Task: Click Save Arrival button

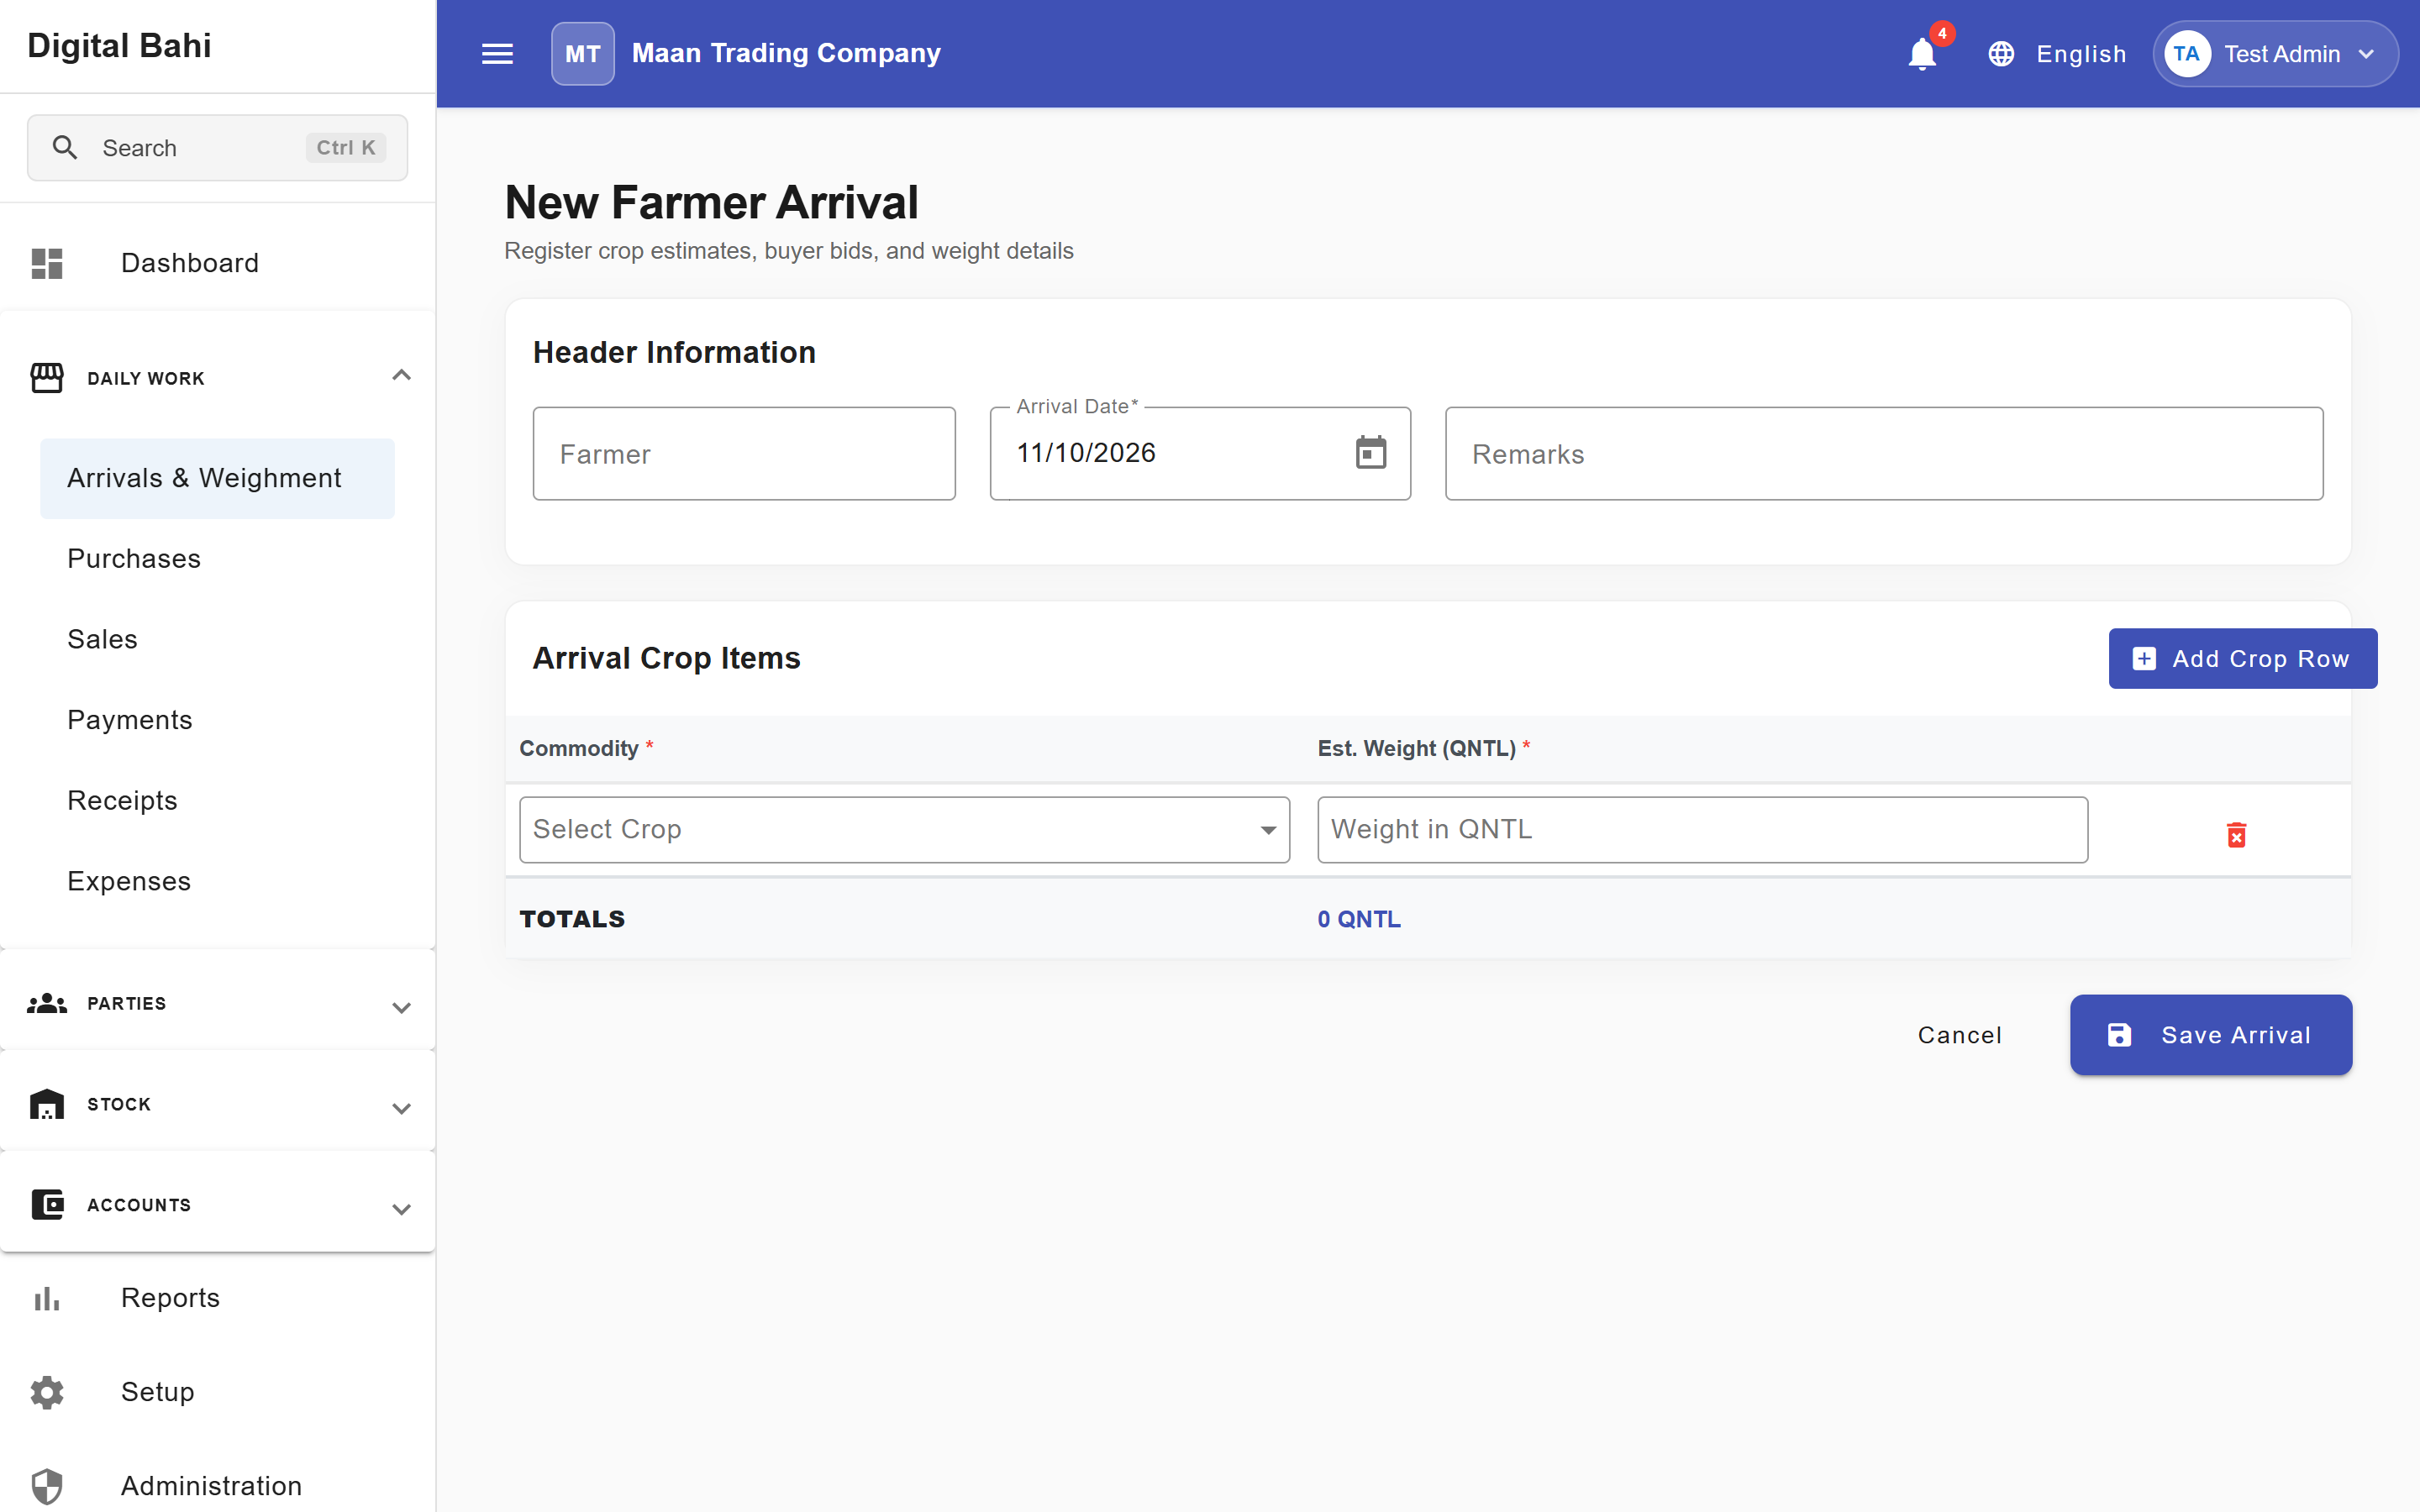Action: pos(2211,1035)
